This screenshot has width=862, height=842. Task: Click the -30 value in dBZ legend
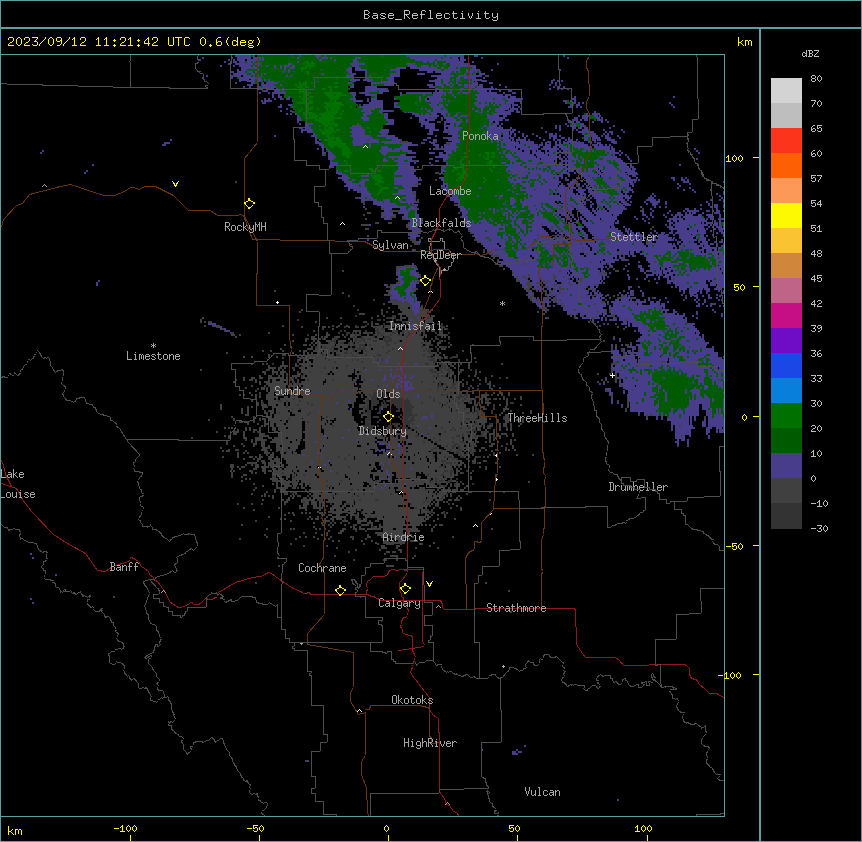tap(819, 528)
